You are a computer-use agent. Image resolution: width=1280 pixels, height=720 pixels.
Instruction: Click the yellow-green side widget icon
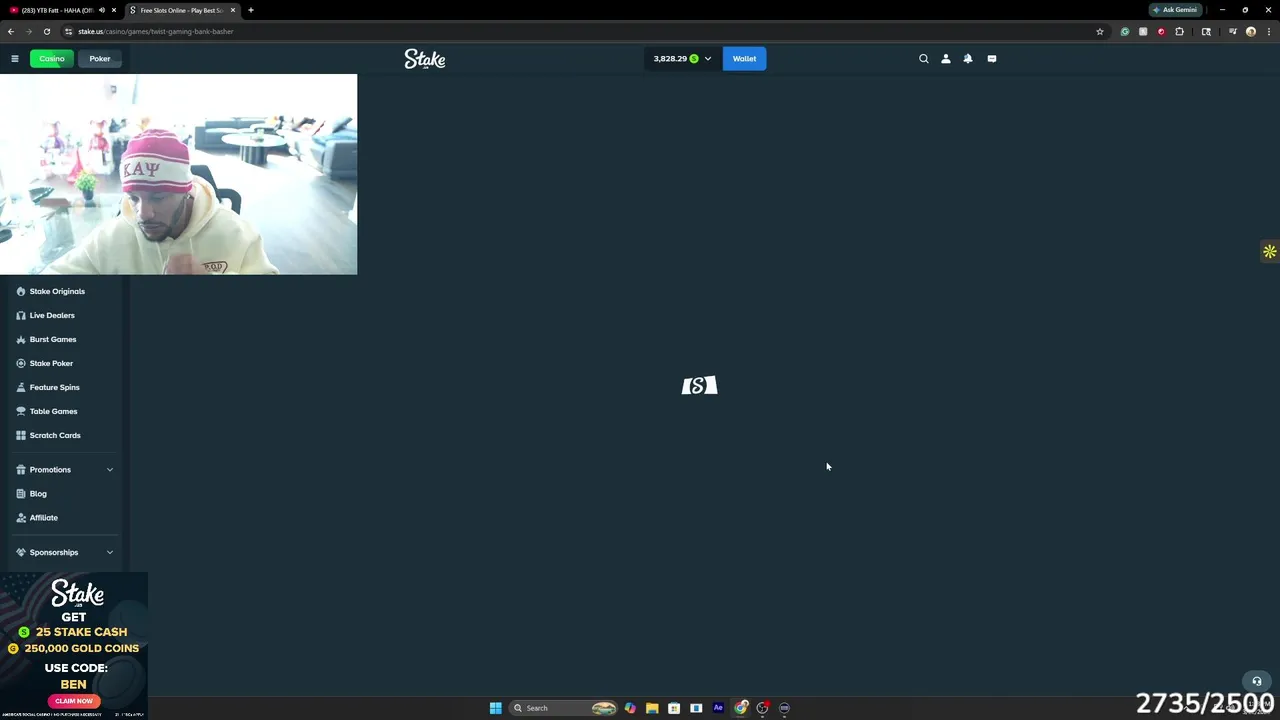[1269, 252]
